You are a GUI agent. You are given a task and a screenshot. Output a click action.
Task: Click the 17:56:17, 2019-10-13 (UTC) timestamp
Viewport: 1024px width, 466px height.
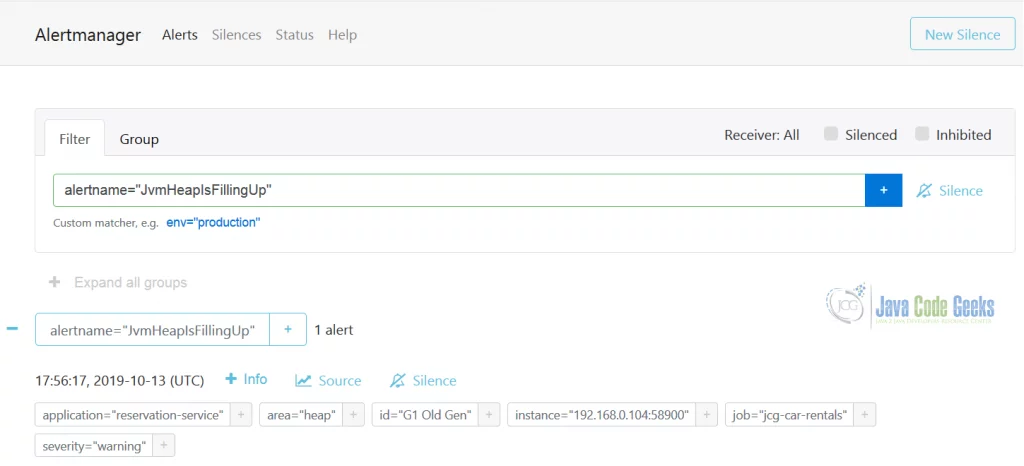120,381
